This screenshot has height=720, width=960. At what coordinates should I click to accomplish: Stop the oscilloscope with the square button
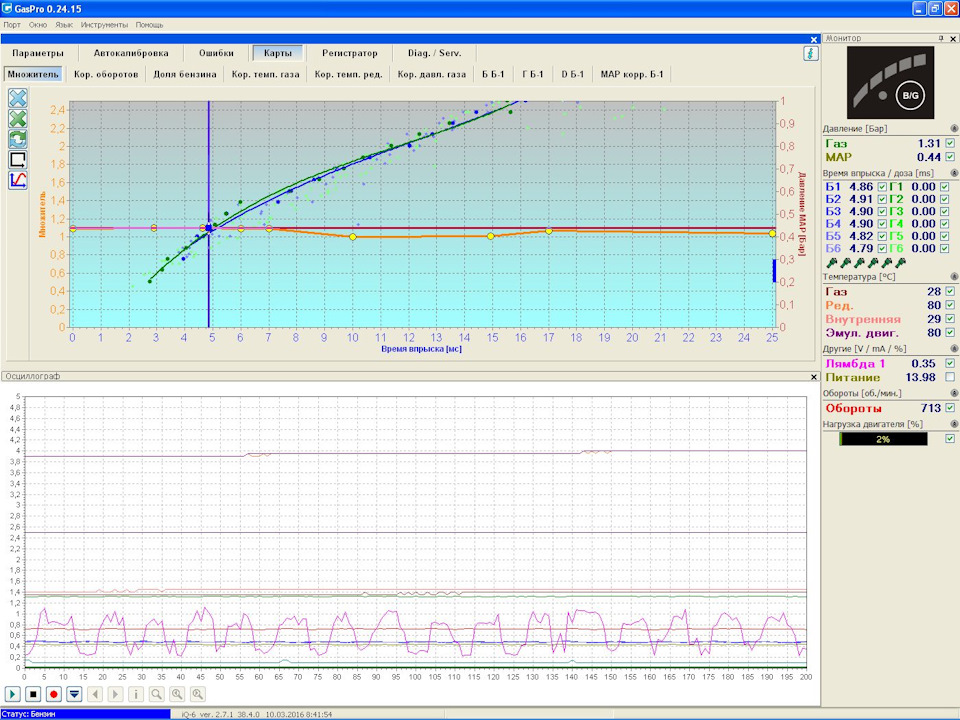pos(34,694)
